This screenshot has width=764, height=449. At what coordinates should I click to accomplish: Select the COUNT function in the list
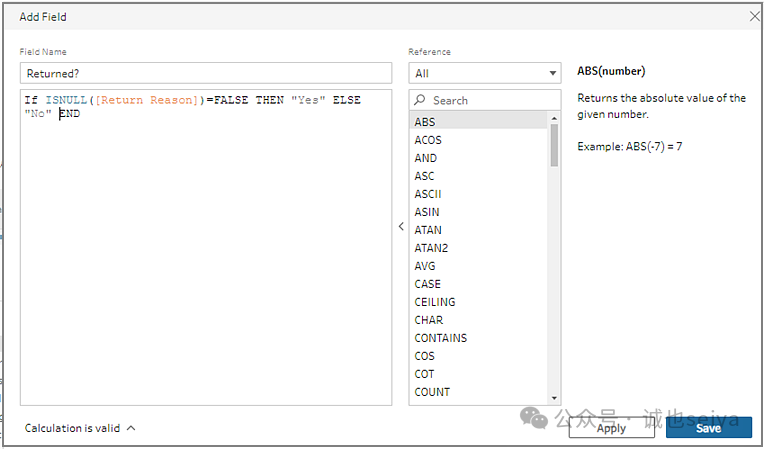point(479,393)
